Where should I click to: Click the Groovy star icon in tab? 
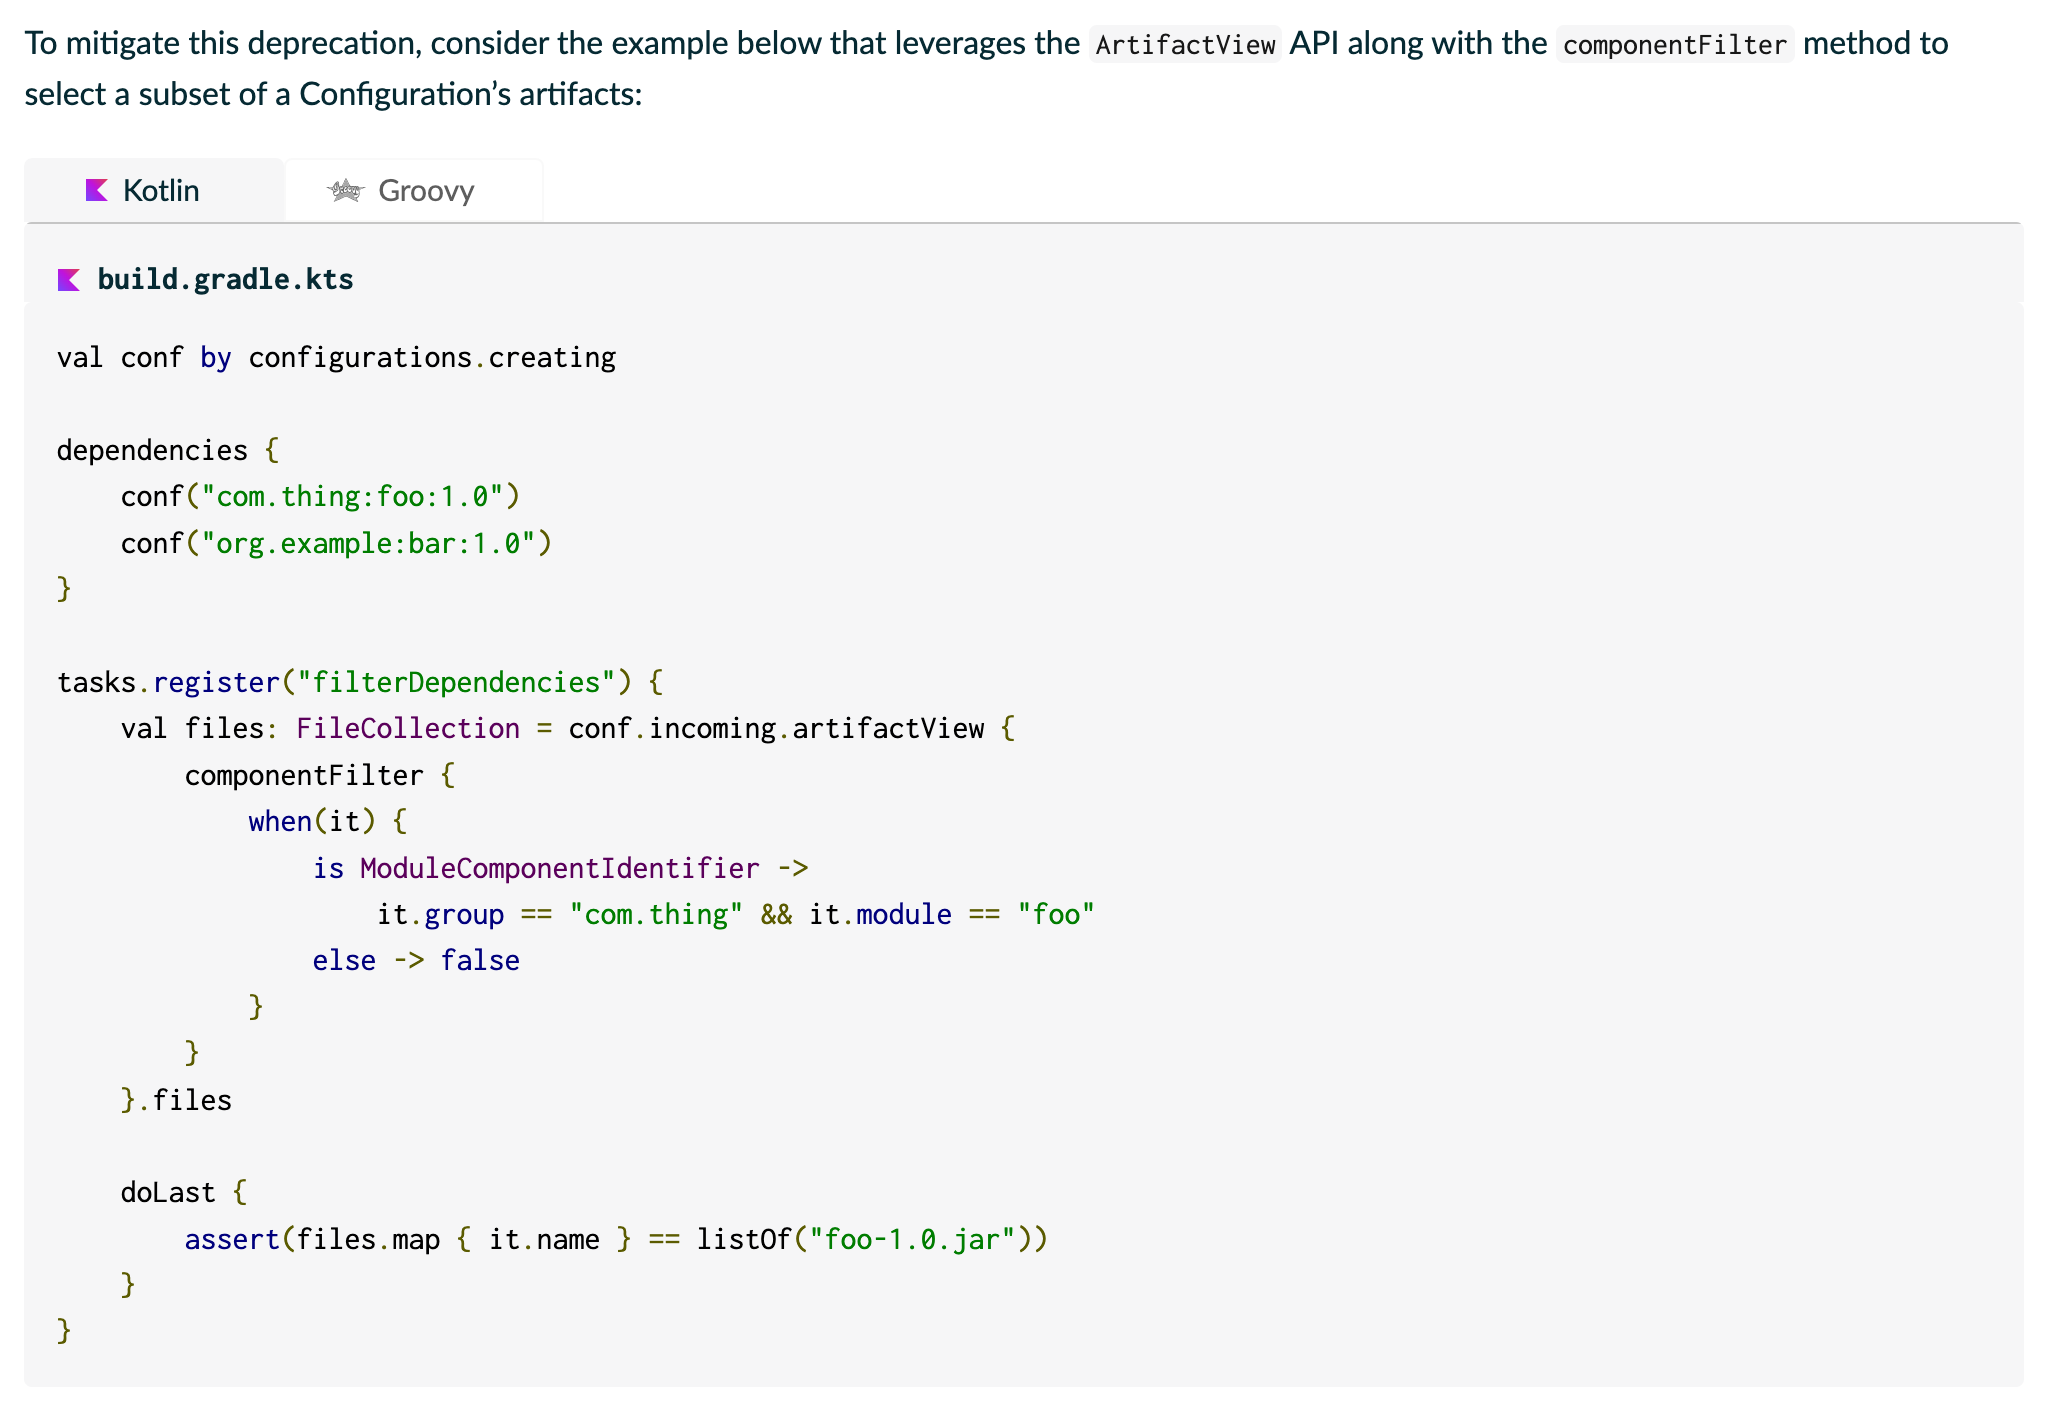(346, 190)
